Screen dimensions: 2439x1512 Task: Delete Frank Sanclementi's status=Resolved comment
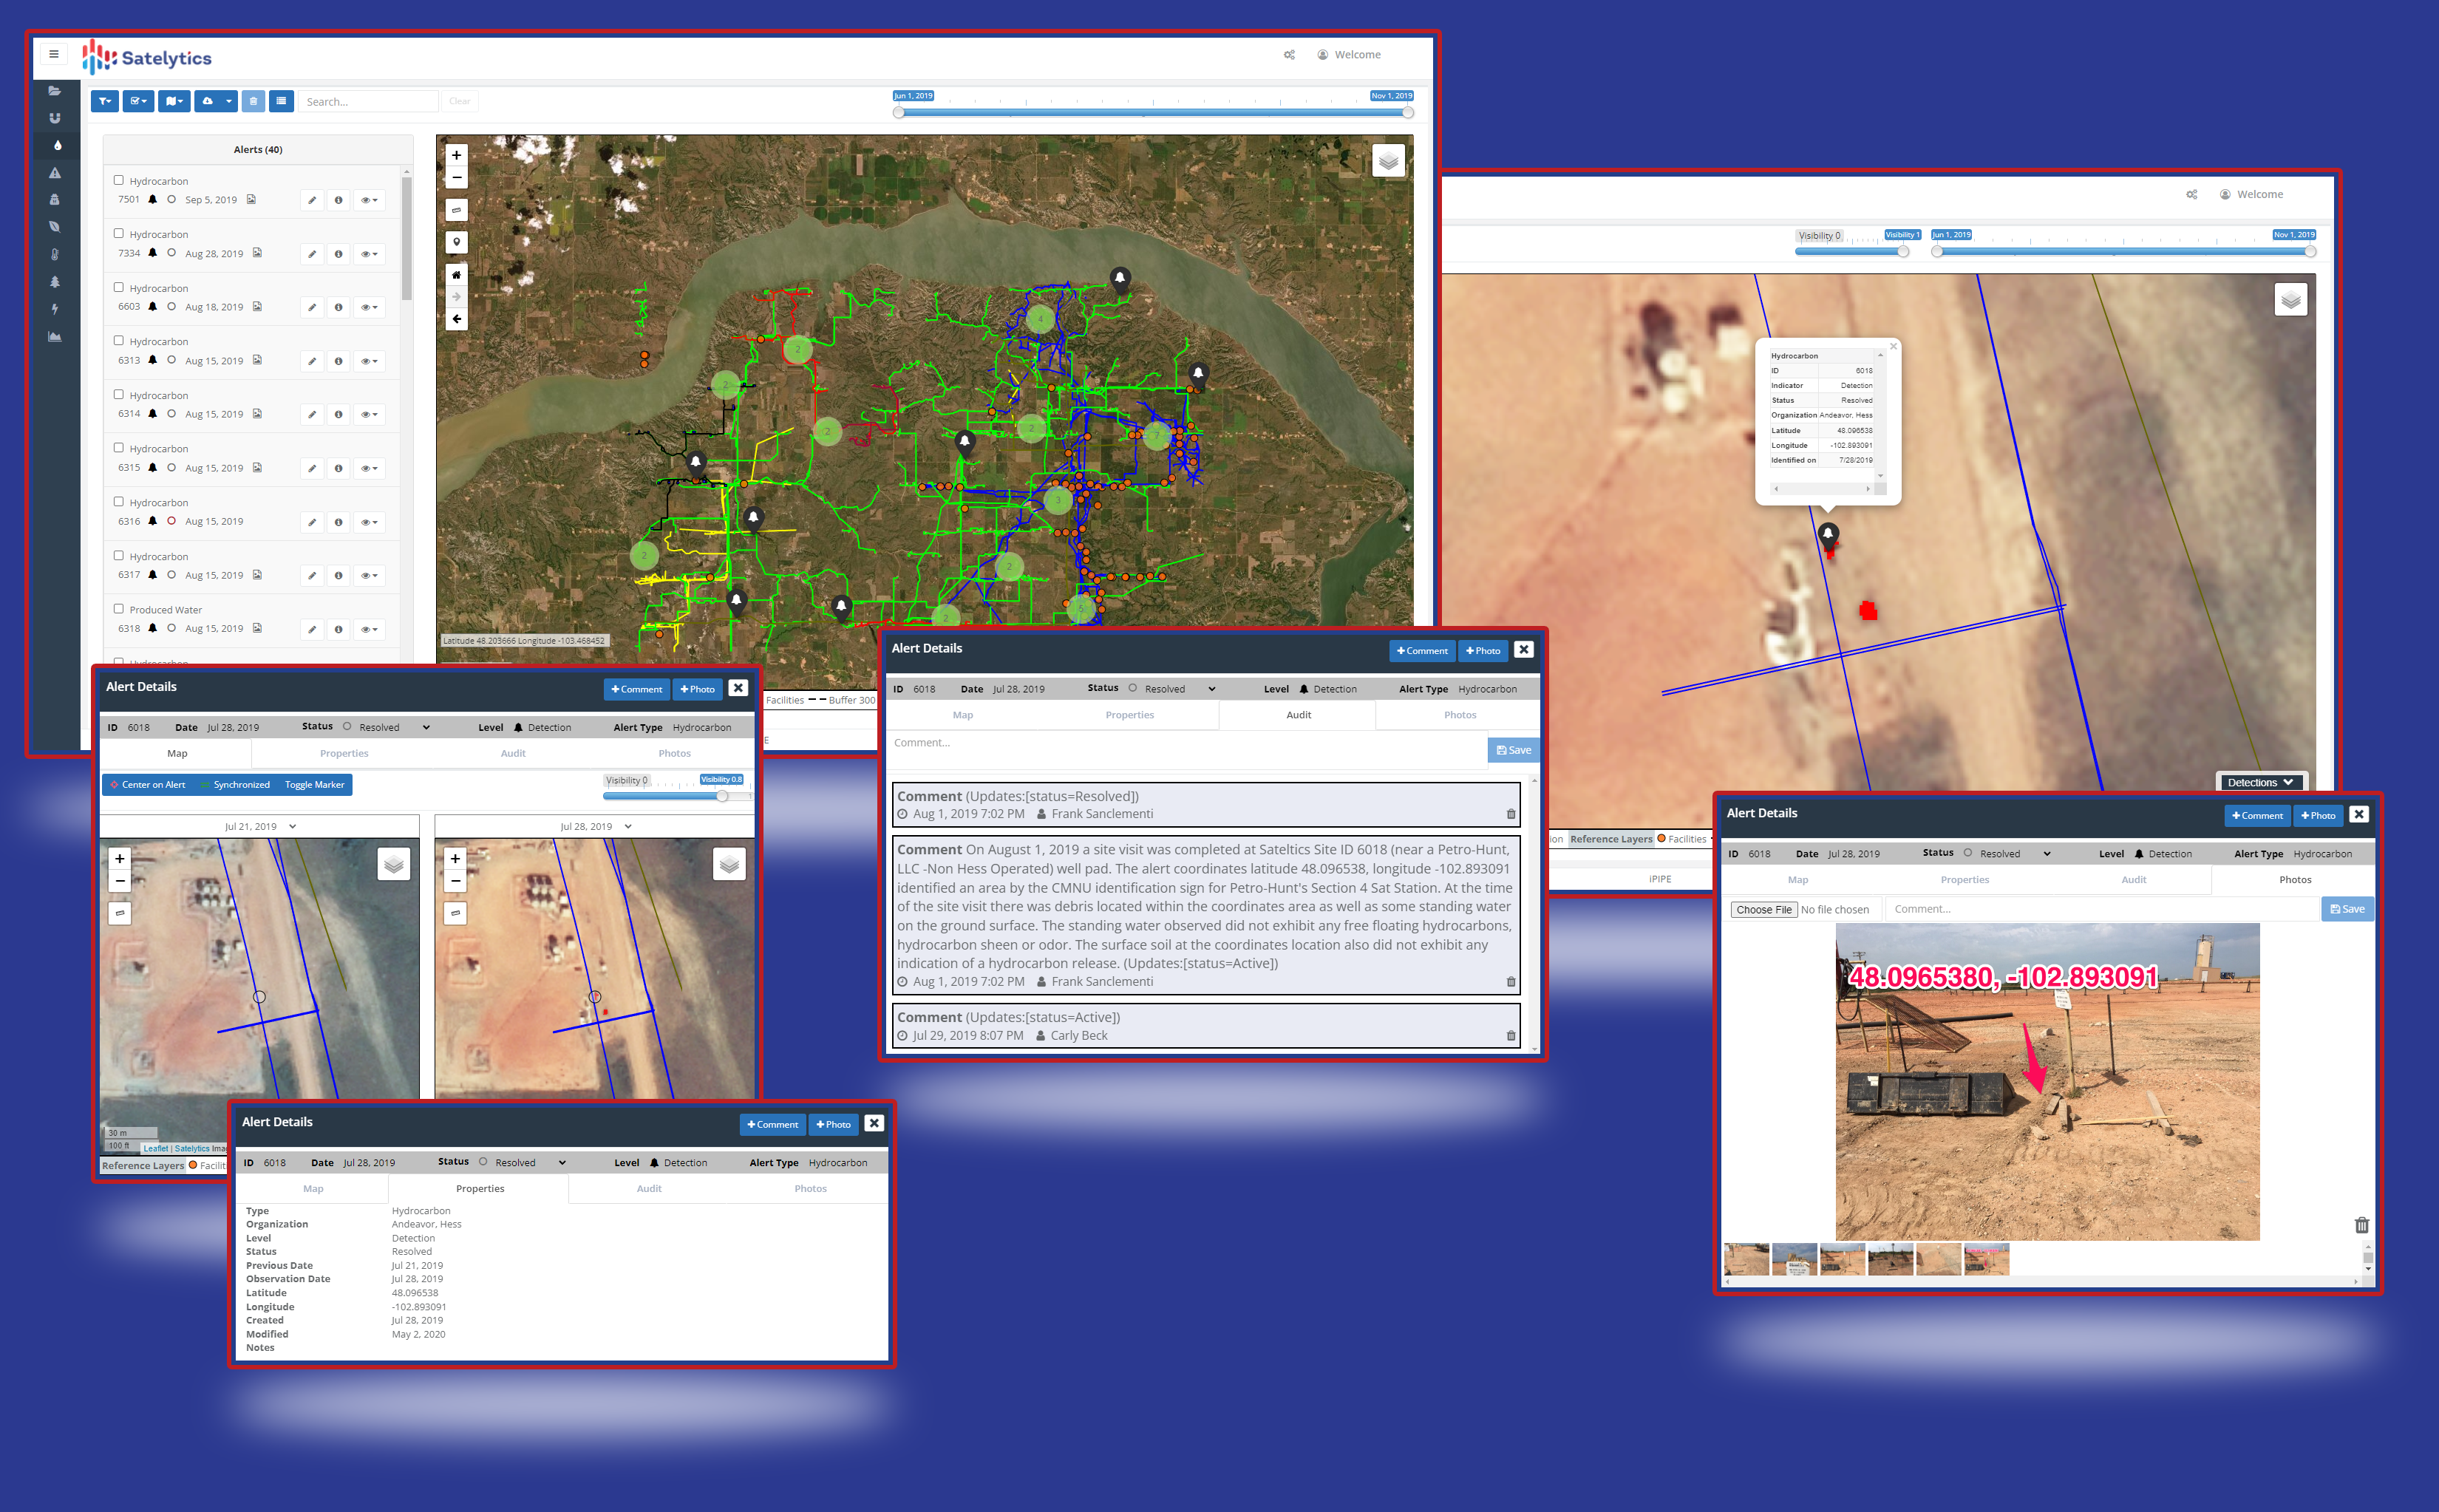1511,814
